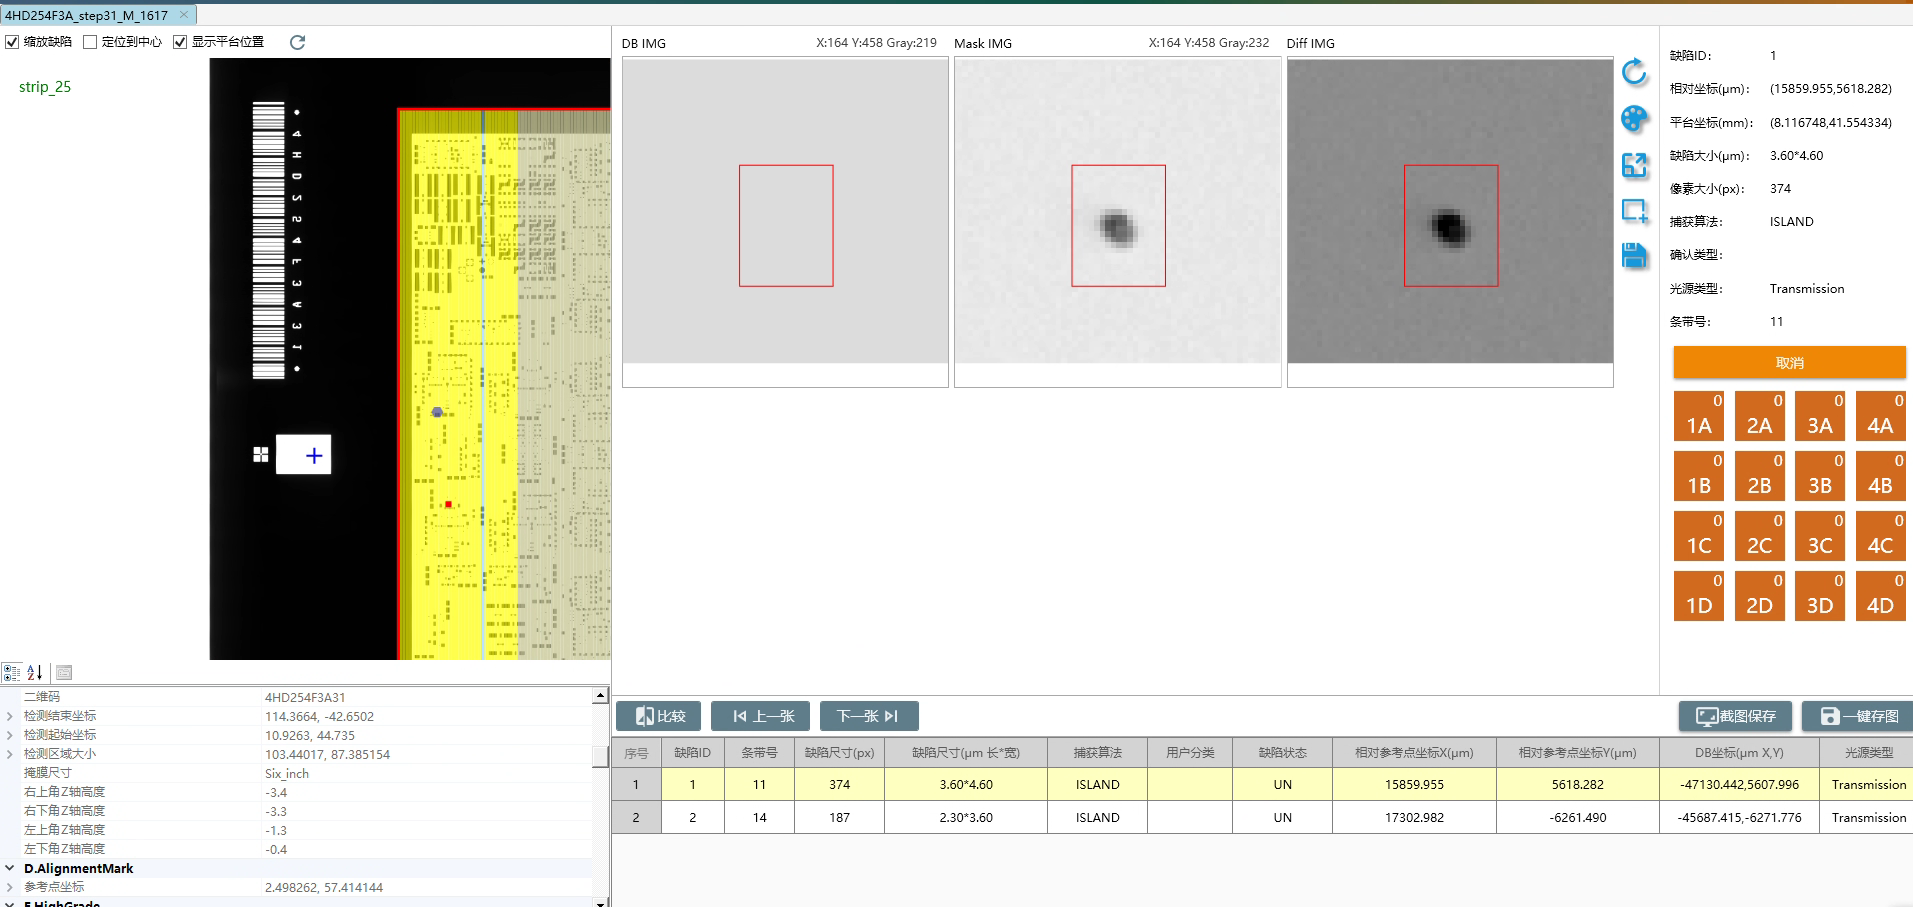This screenshot has height=907, width=1913.
Task: Toggle the 缩放缺陷 checkbox
Action: coord(13,42)
